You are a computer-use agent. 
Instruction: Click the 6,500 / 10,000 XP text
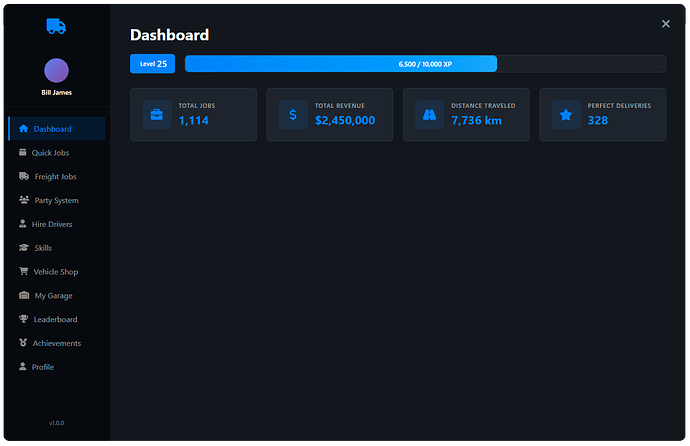pyautogui.click(x=425, y=64)
